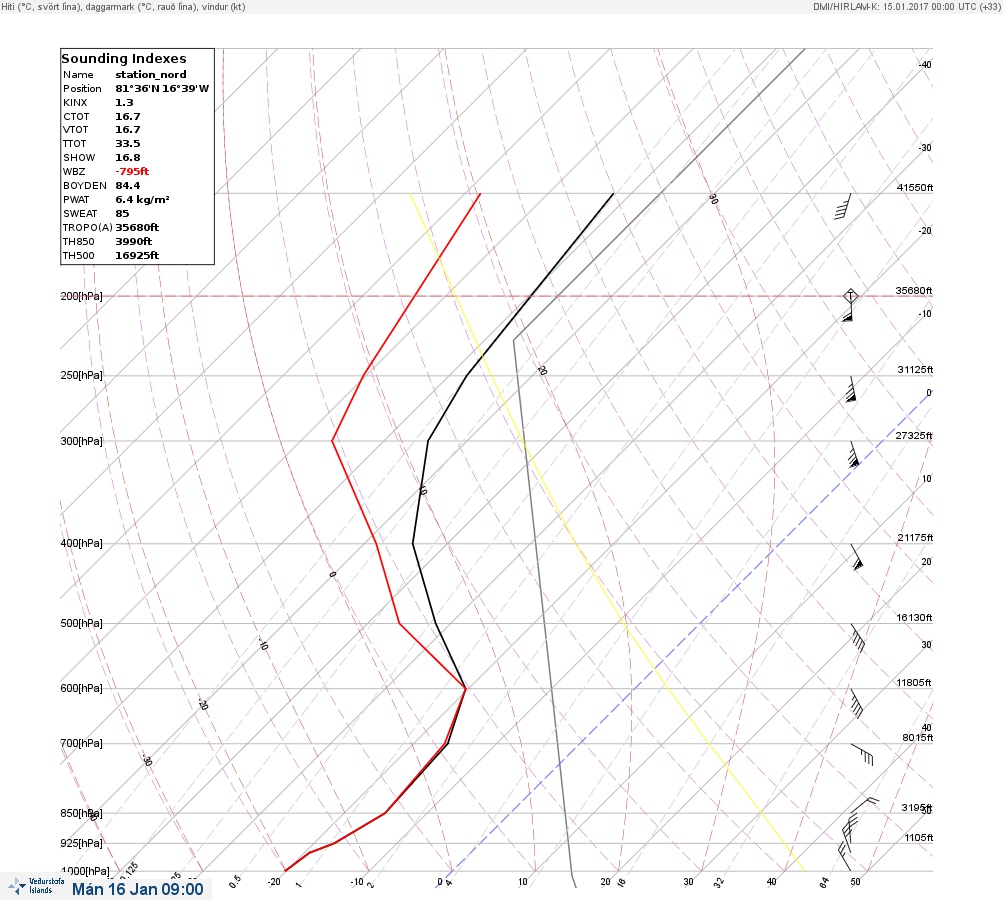Click the 925[hPa] pressure label
The image size is (1003, 900).
coord(81,843)
